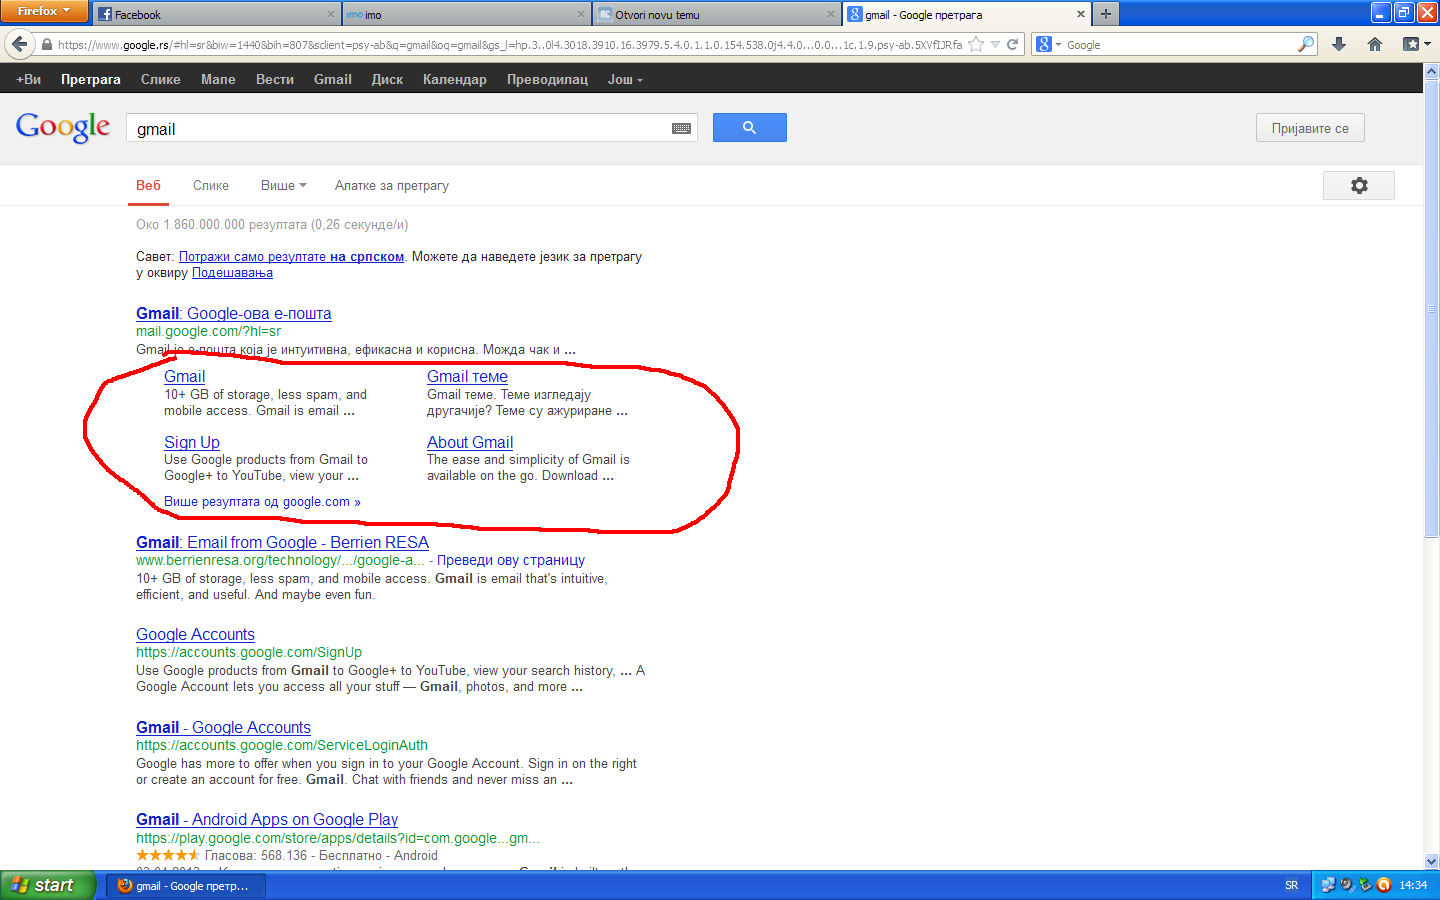Expand the Још menu in Google bar
This screenshot has width=1440, height=900.
pyautogui.click(x=625, y=79)
